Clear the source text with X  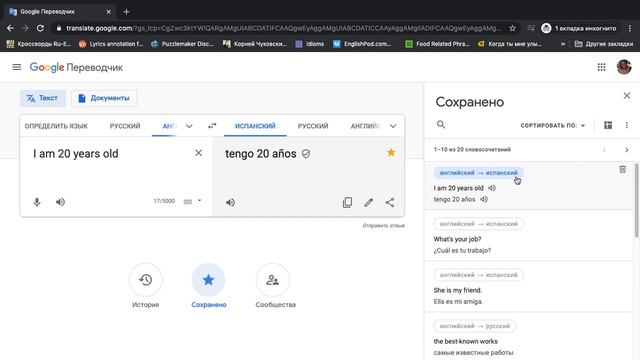pos(198,153)
